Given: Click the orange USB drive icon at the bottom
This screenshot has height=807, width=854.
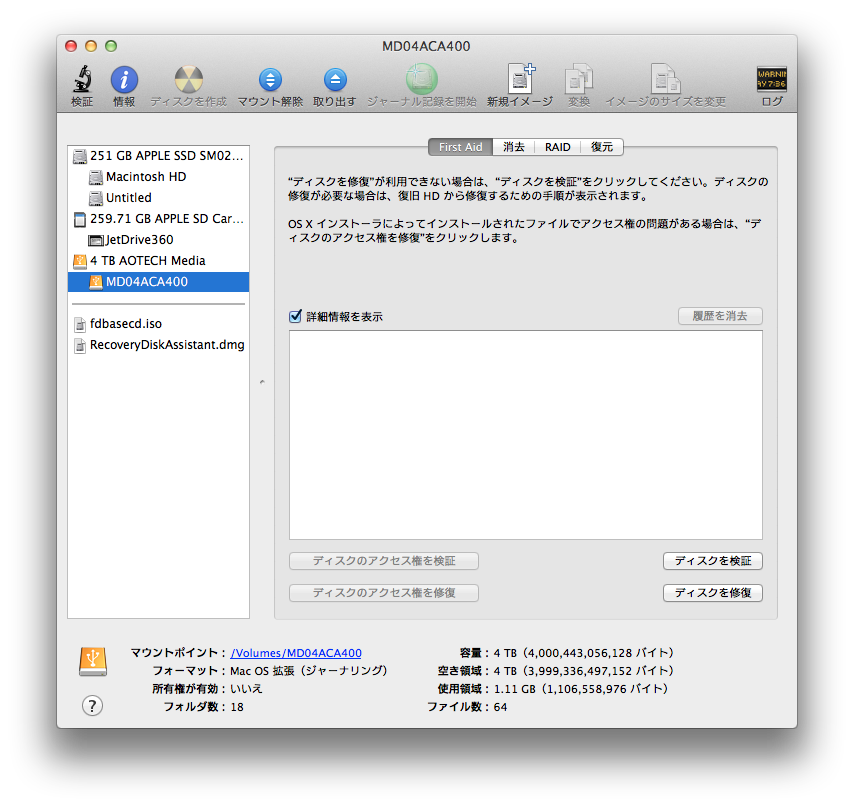Looking at the screenshot, I should click(x=93, y=661).
